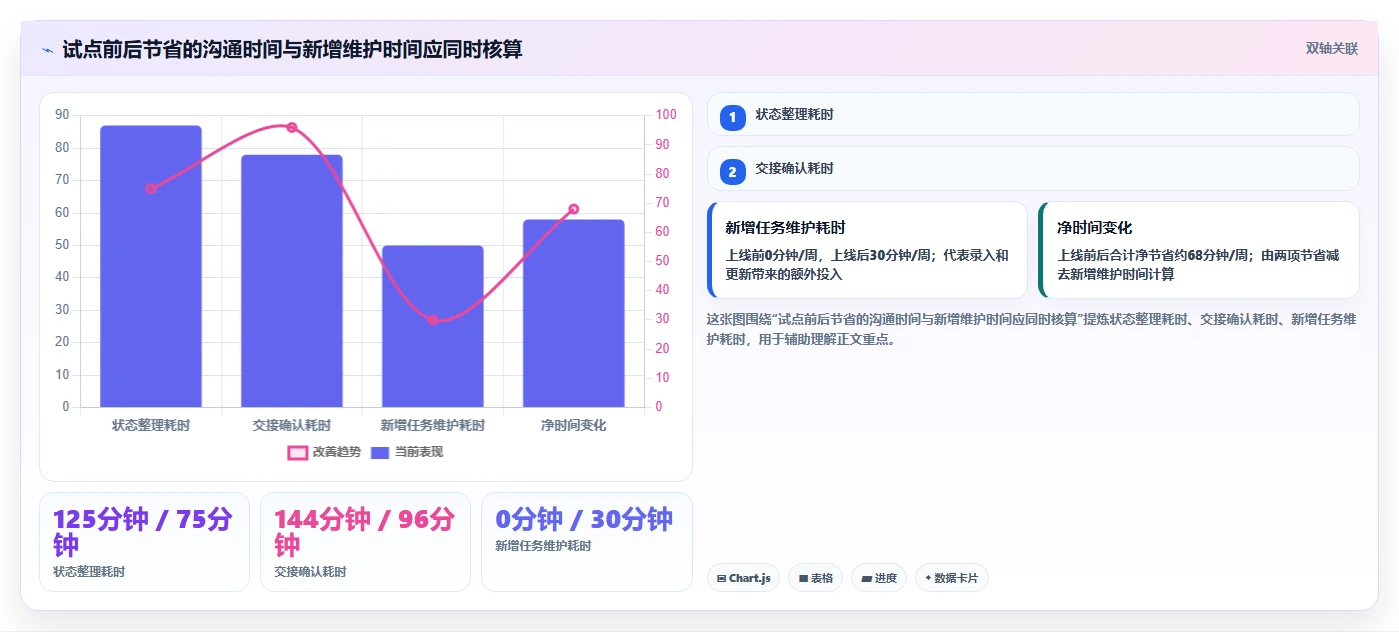This screenshot has height=632, width=1399.
Task: Click the x-axis label 交接确认耗时
Action: 292,425
